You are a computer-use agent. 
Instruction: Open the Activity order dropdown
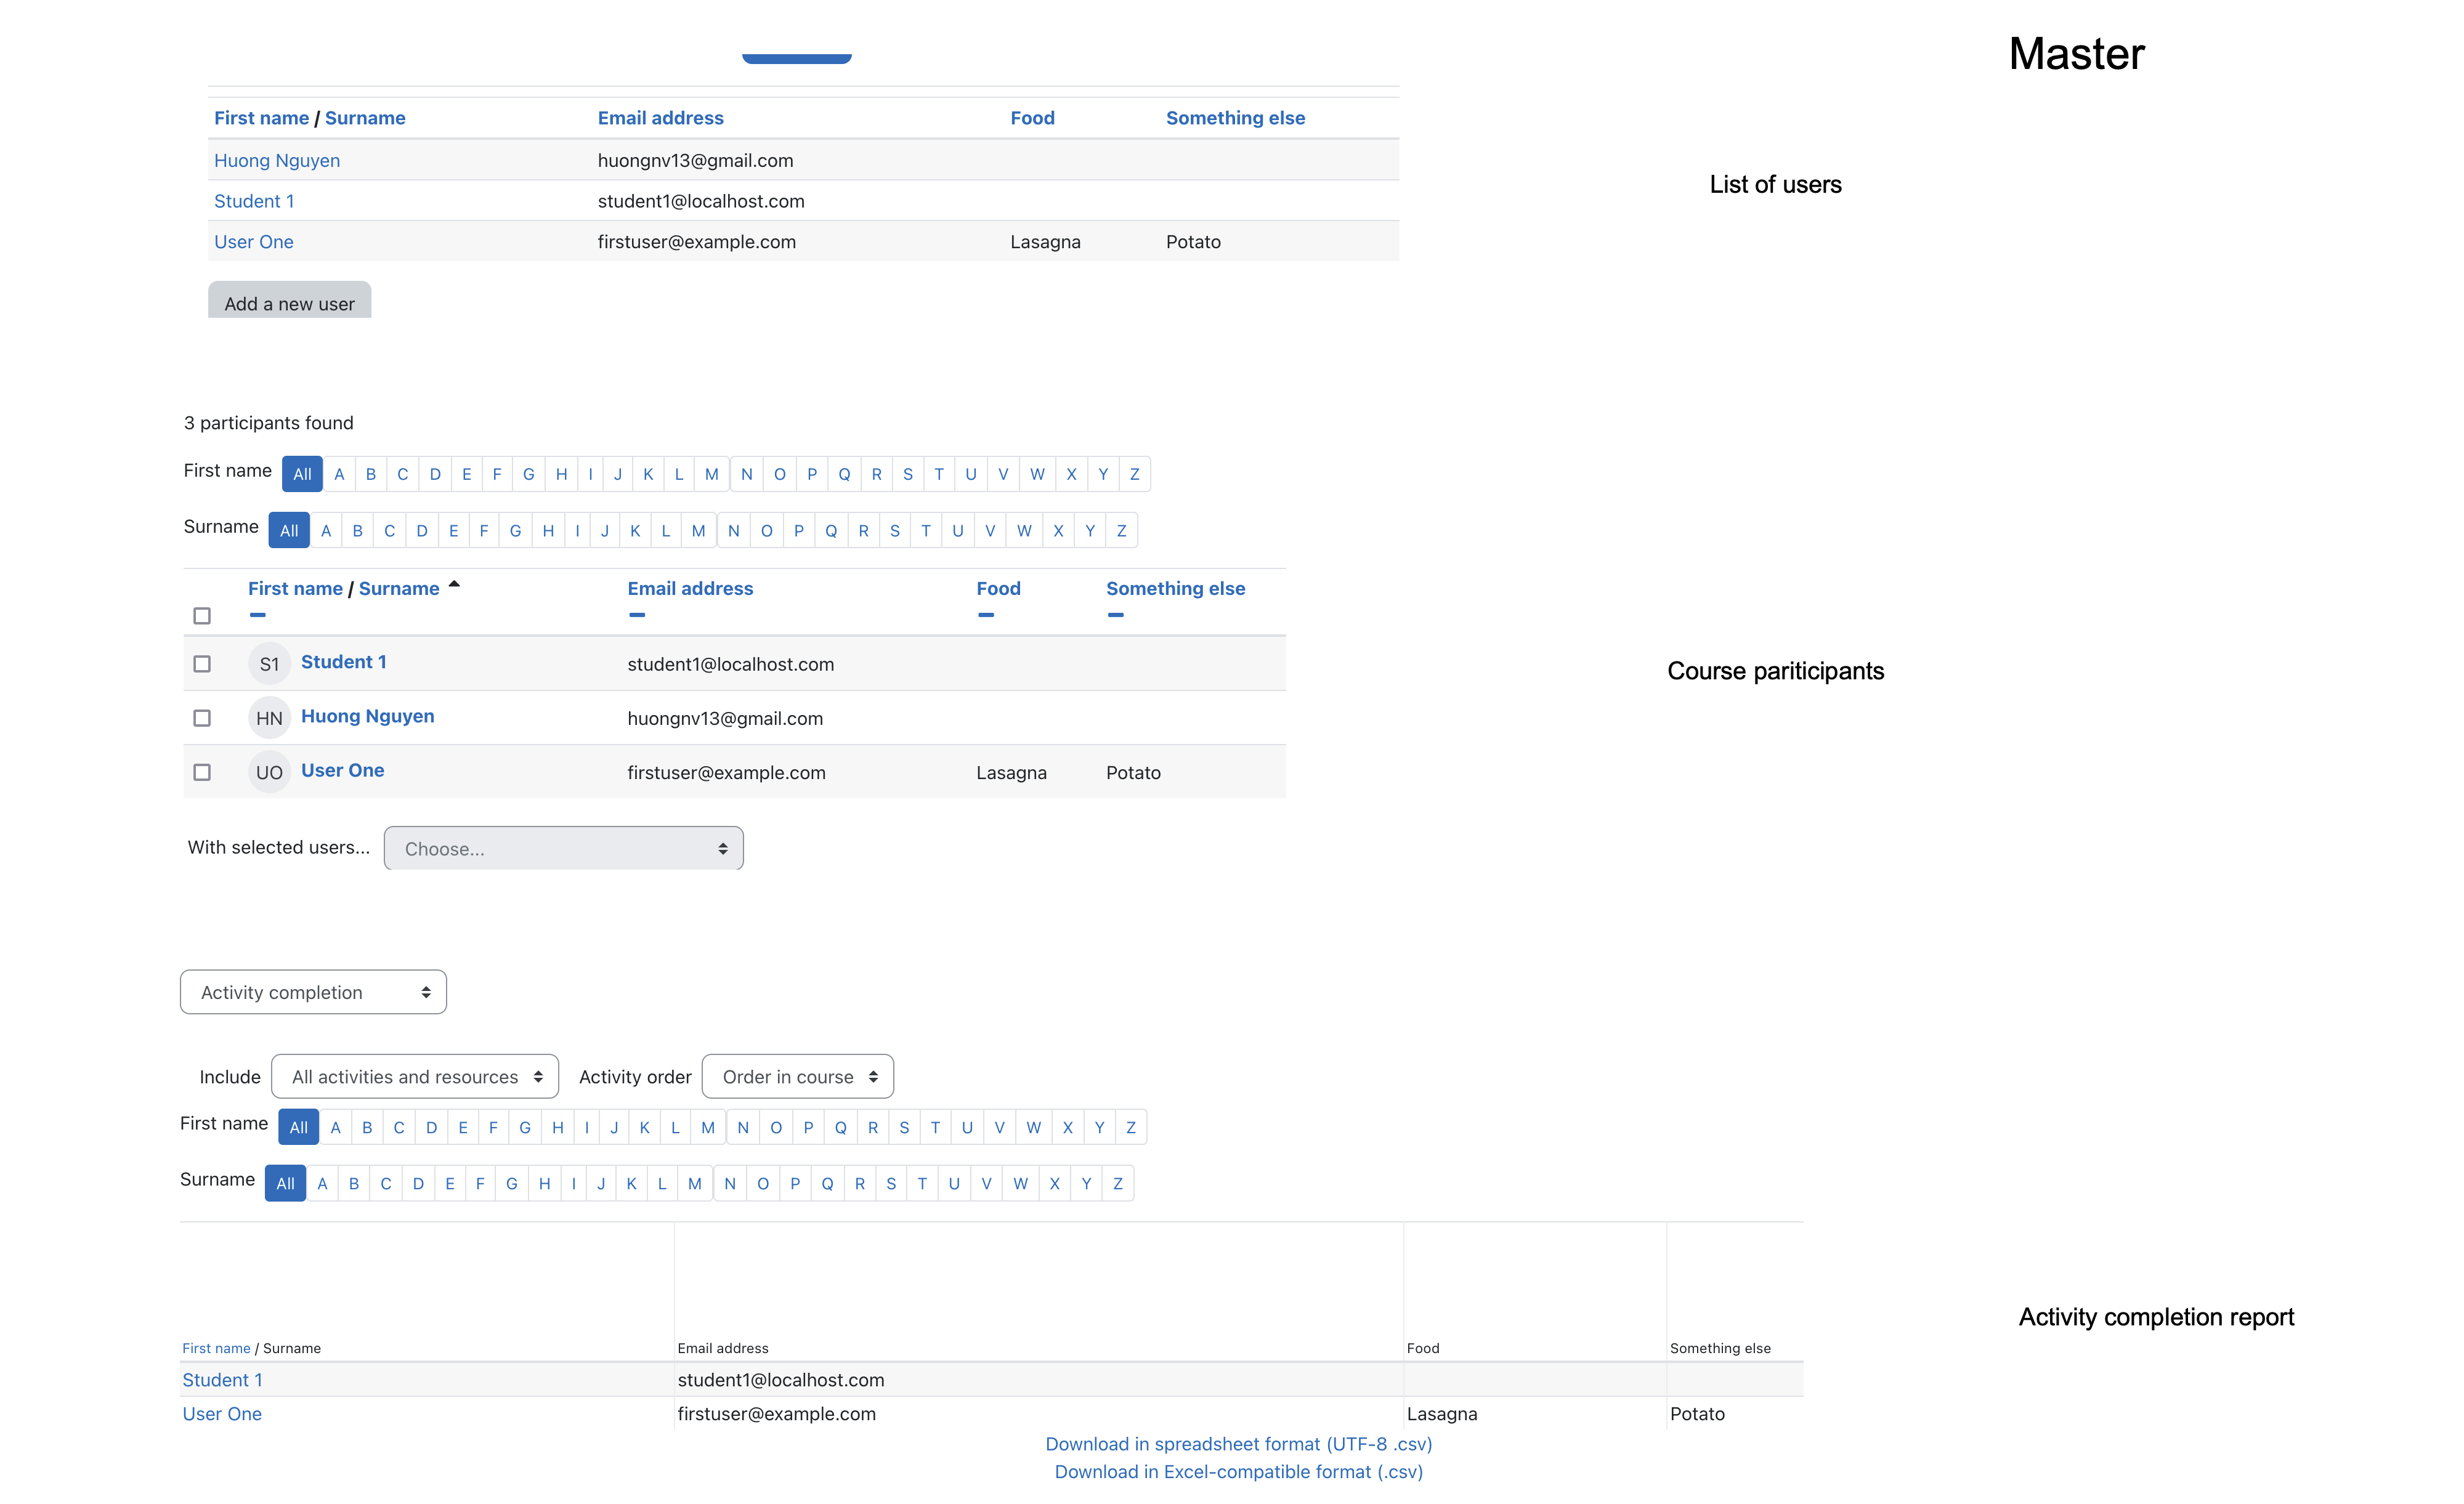coord(798,1077)
